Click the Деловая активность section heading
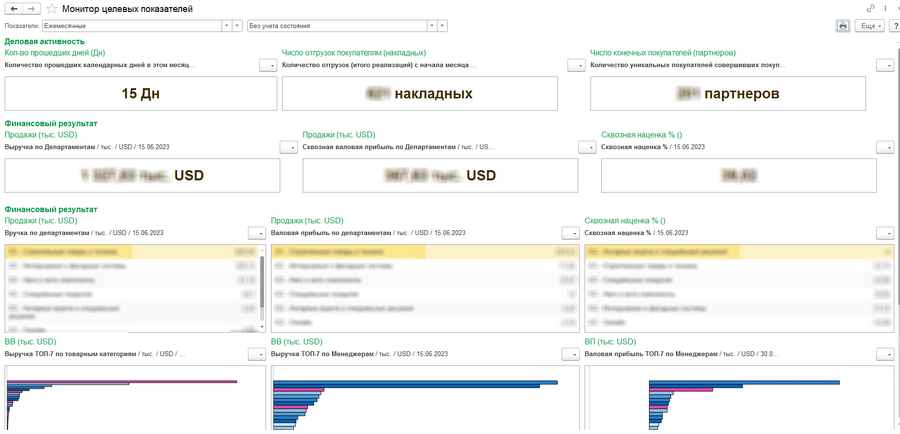 (x=45, y=41)
